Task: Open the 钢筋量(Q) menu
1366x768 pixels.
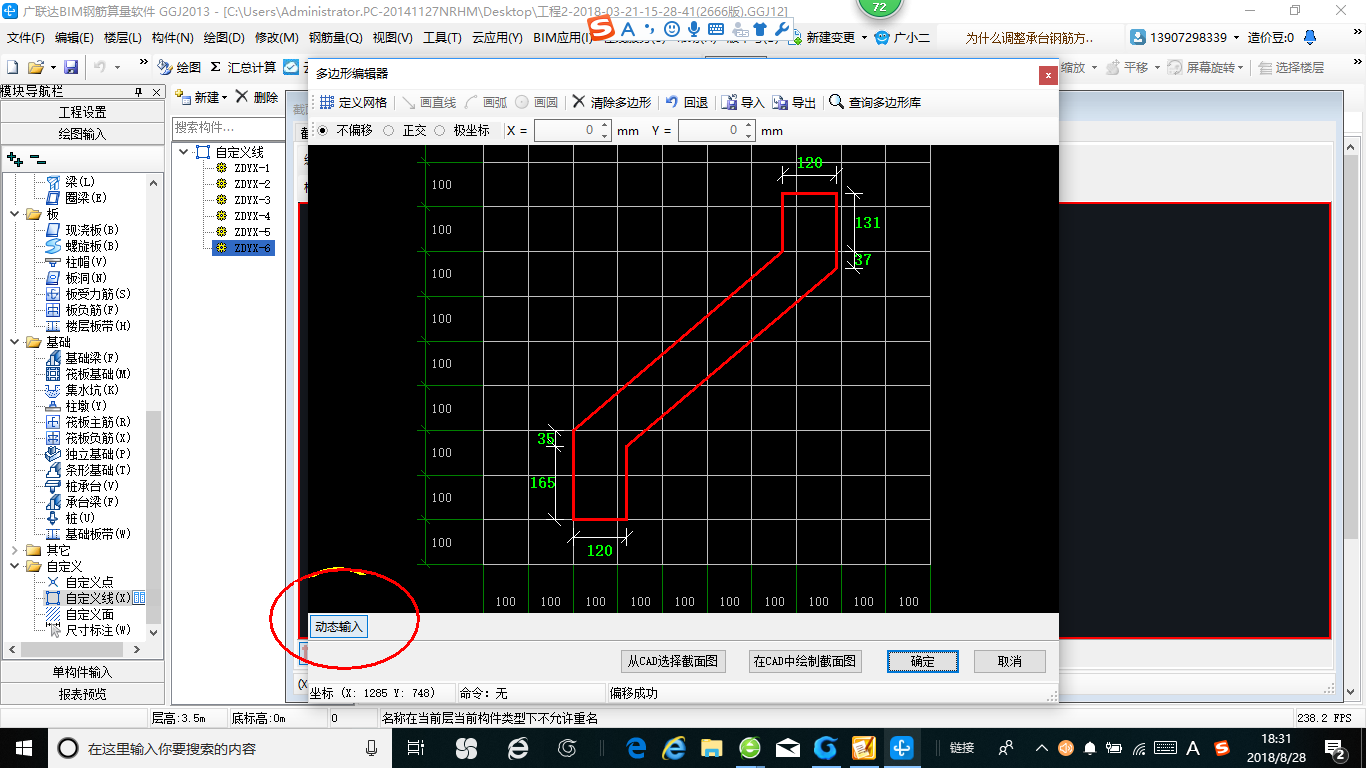Action: coord(335,38)
